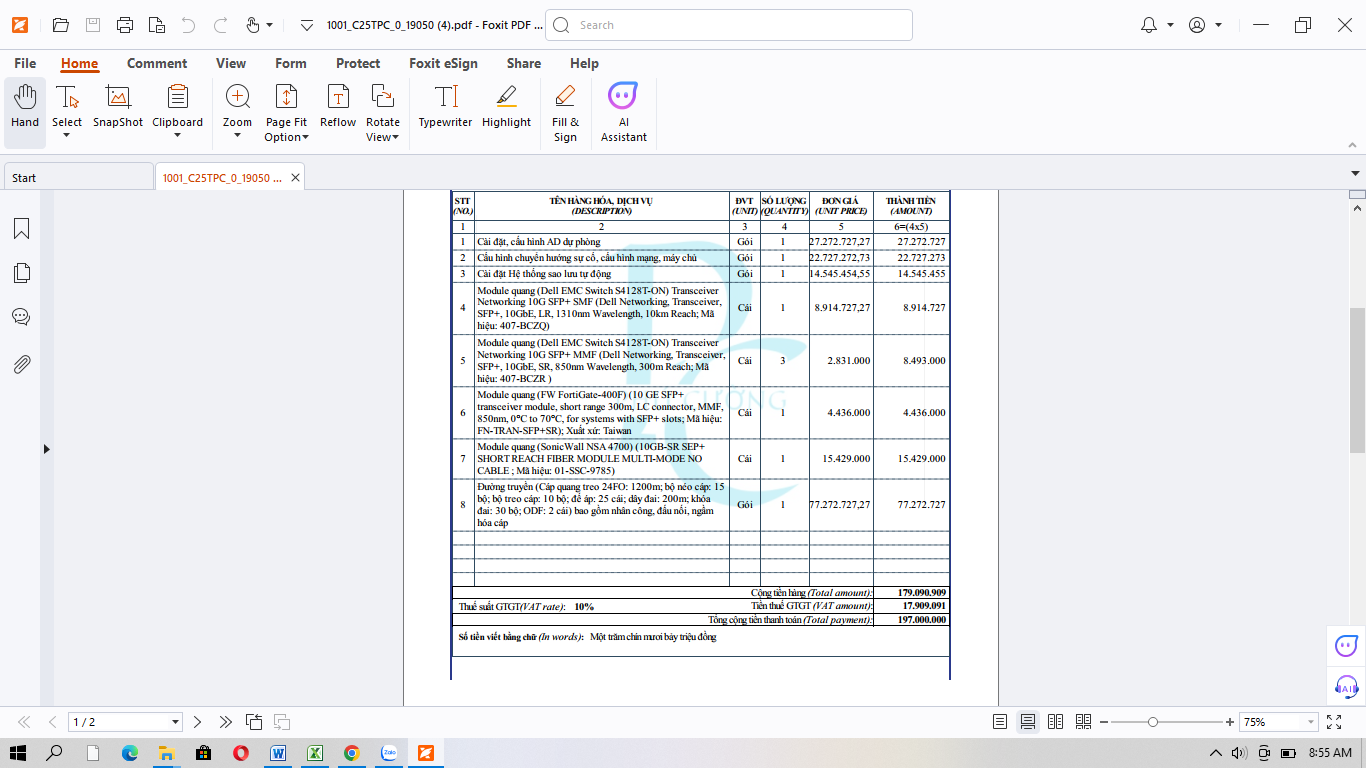The width and height of the screenshot is (1366, 768).
Task: Expand the Rotate View dropdown
Action: point(382,137)
